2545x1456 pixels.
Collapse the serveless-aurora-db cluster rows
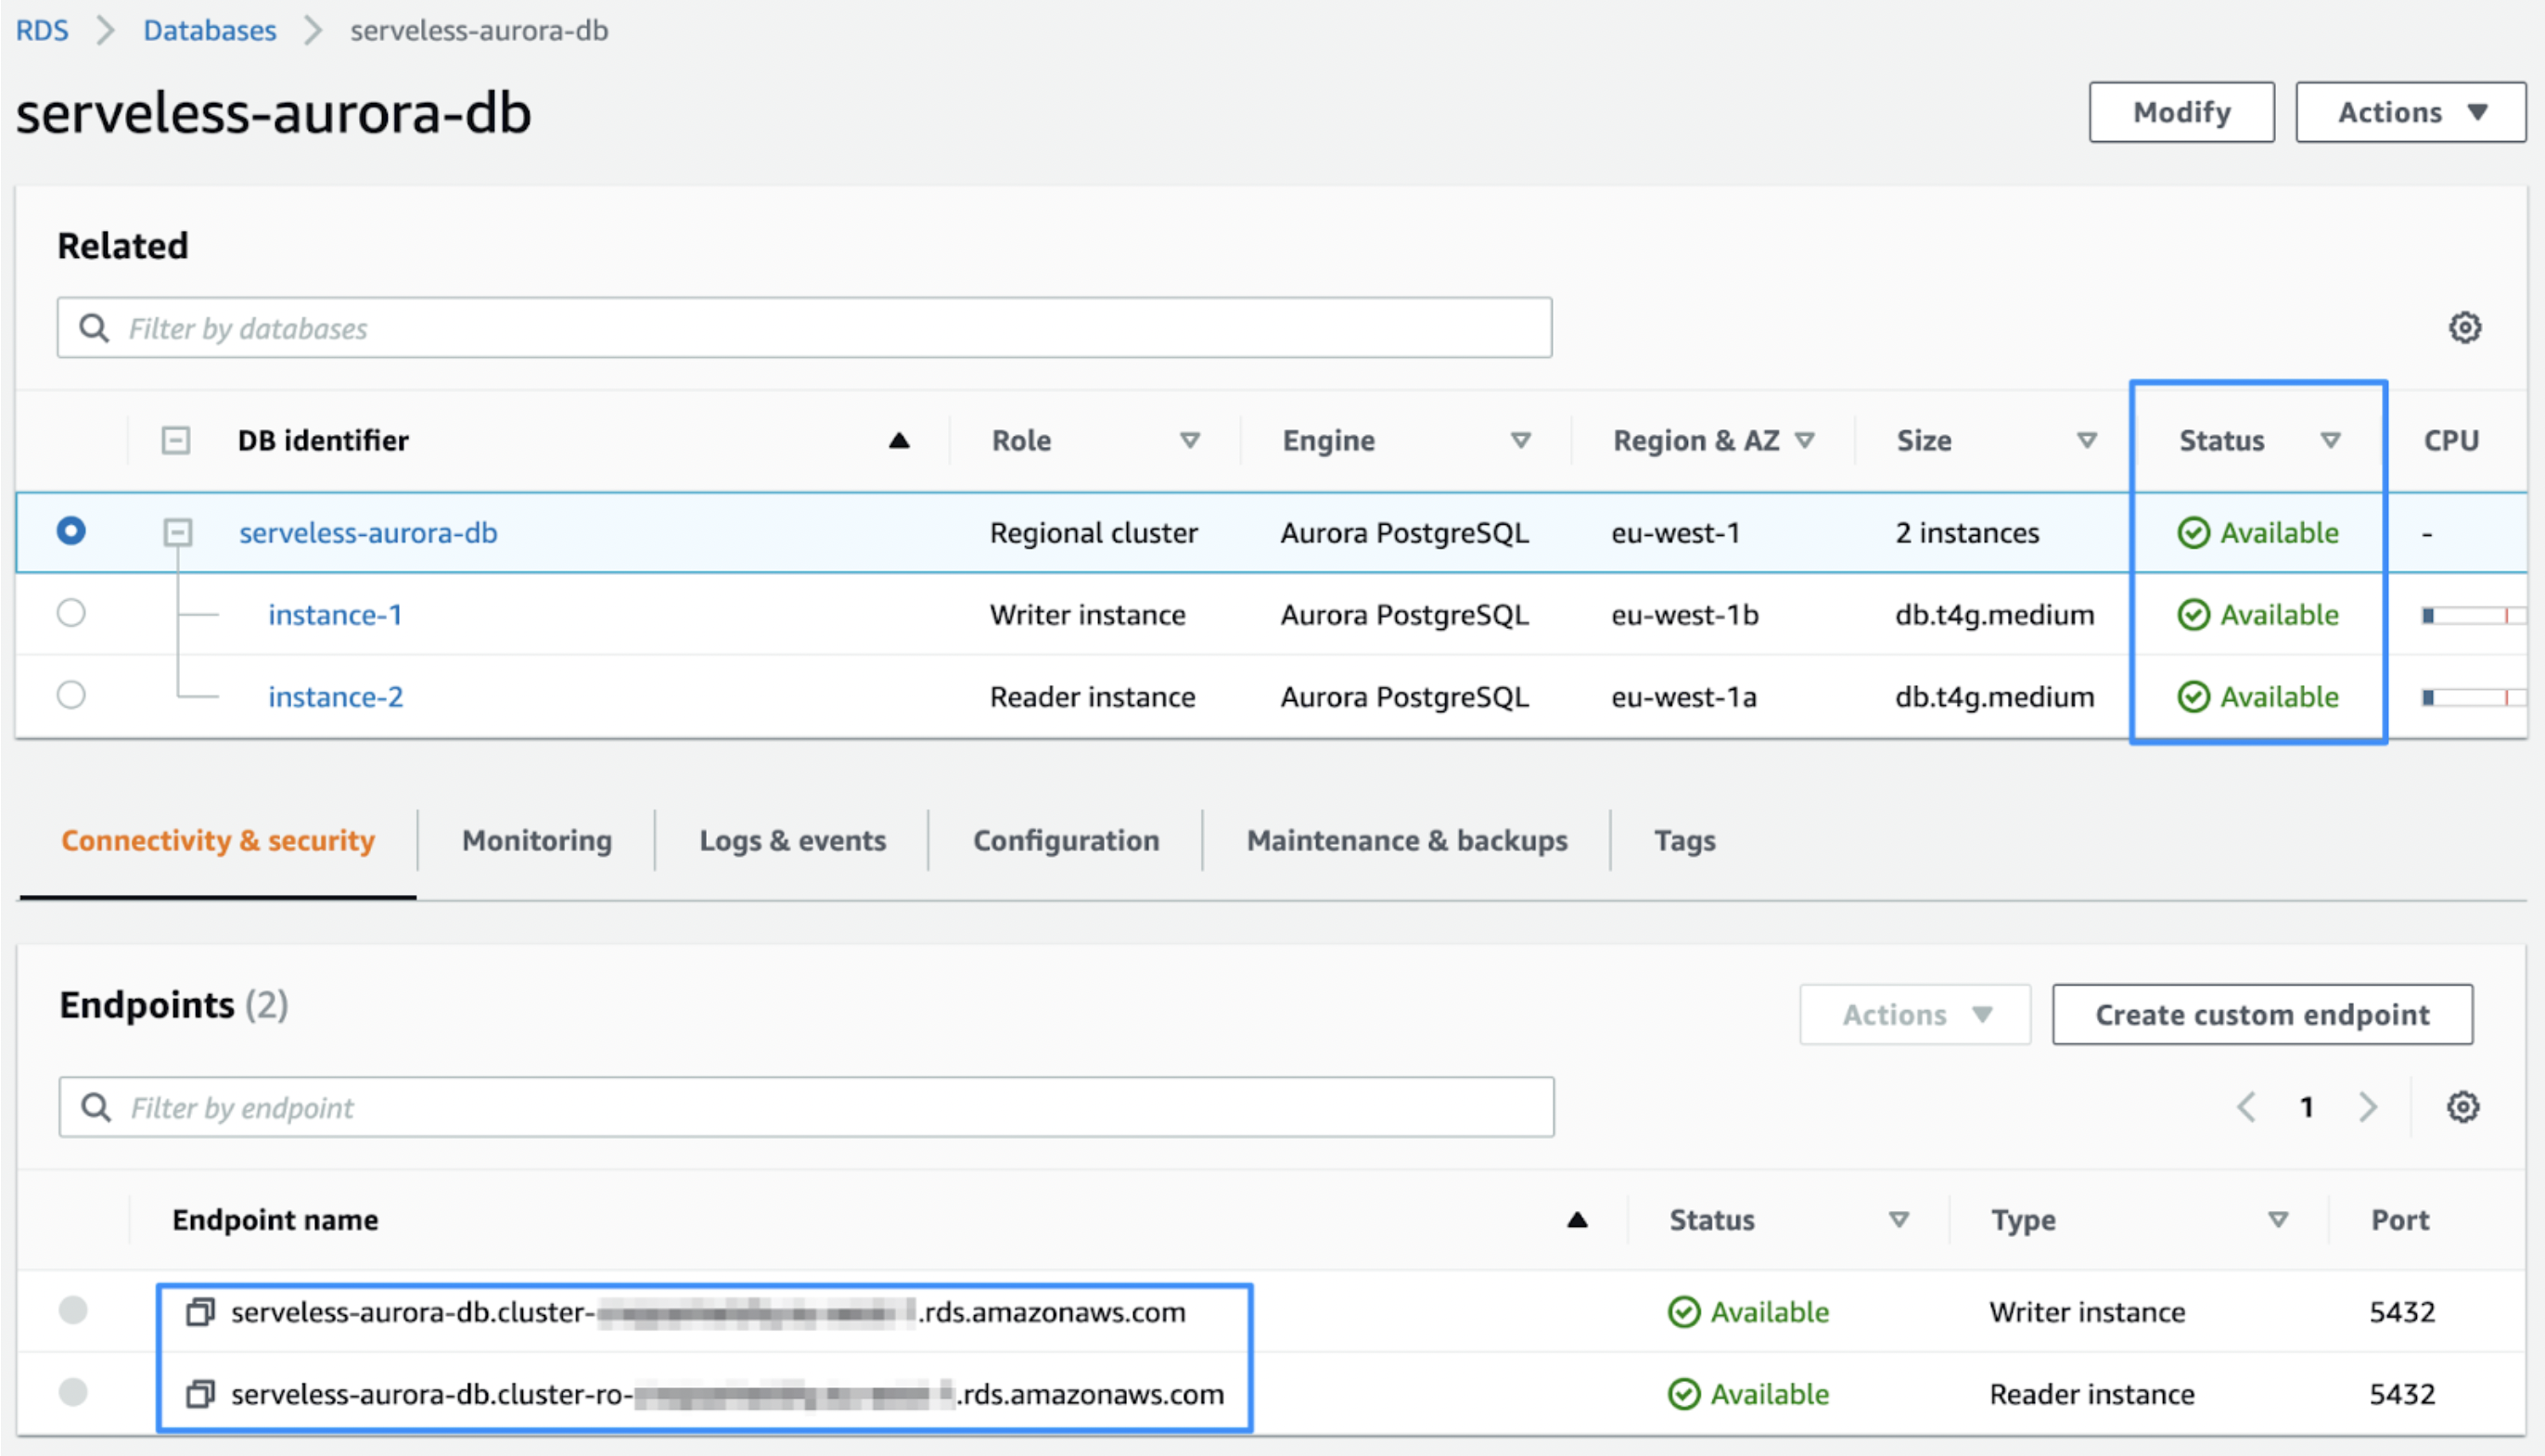click(178, 532)
